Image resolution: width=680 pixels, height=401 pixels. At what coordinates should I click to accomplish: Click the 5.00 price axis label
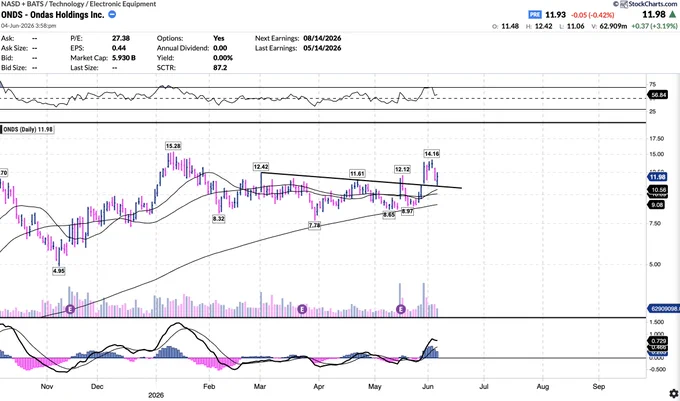pyautogui.click(x=657, y=264)
